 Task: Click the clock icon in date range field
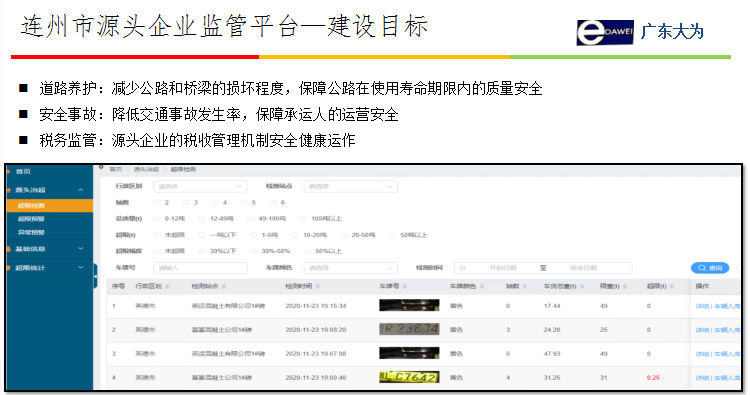click(x=463, y=268)
